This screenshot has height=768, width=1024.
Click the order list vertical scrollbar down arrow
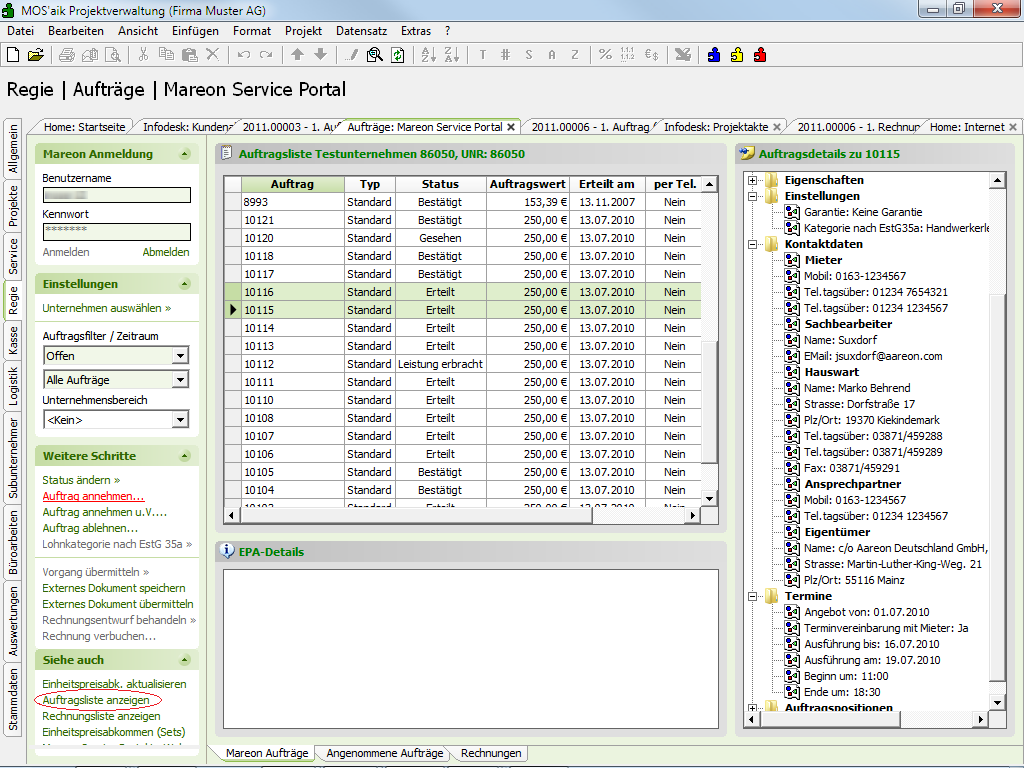tap(709, 498)
